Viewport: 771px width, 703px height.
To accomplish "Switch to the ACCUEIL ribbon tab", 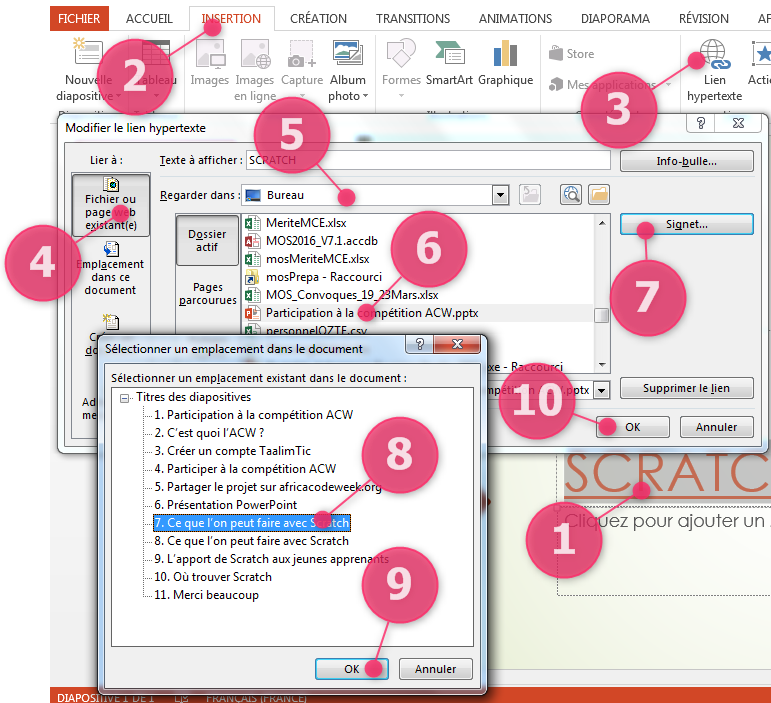I will pos(149,19).
